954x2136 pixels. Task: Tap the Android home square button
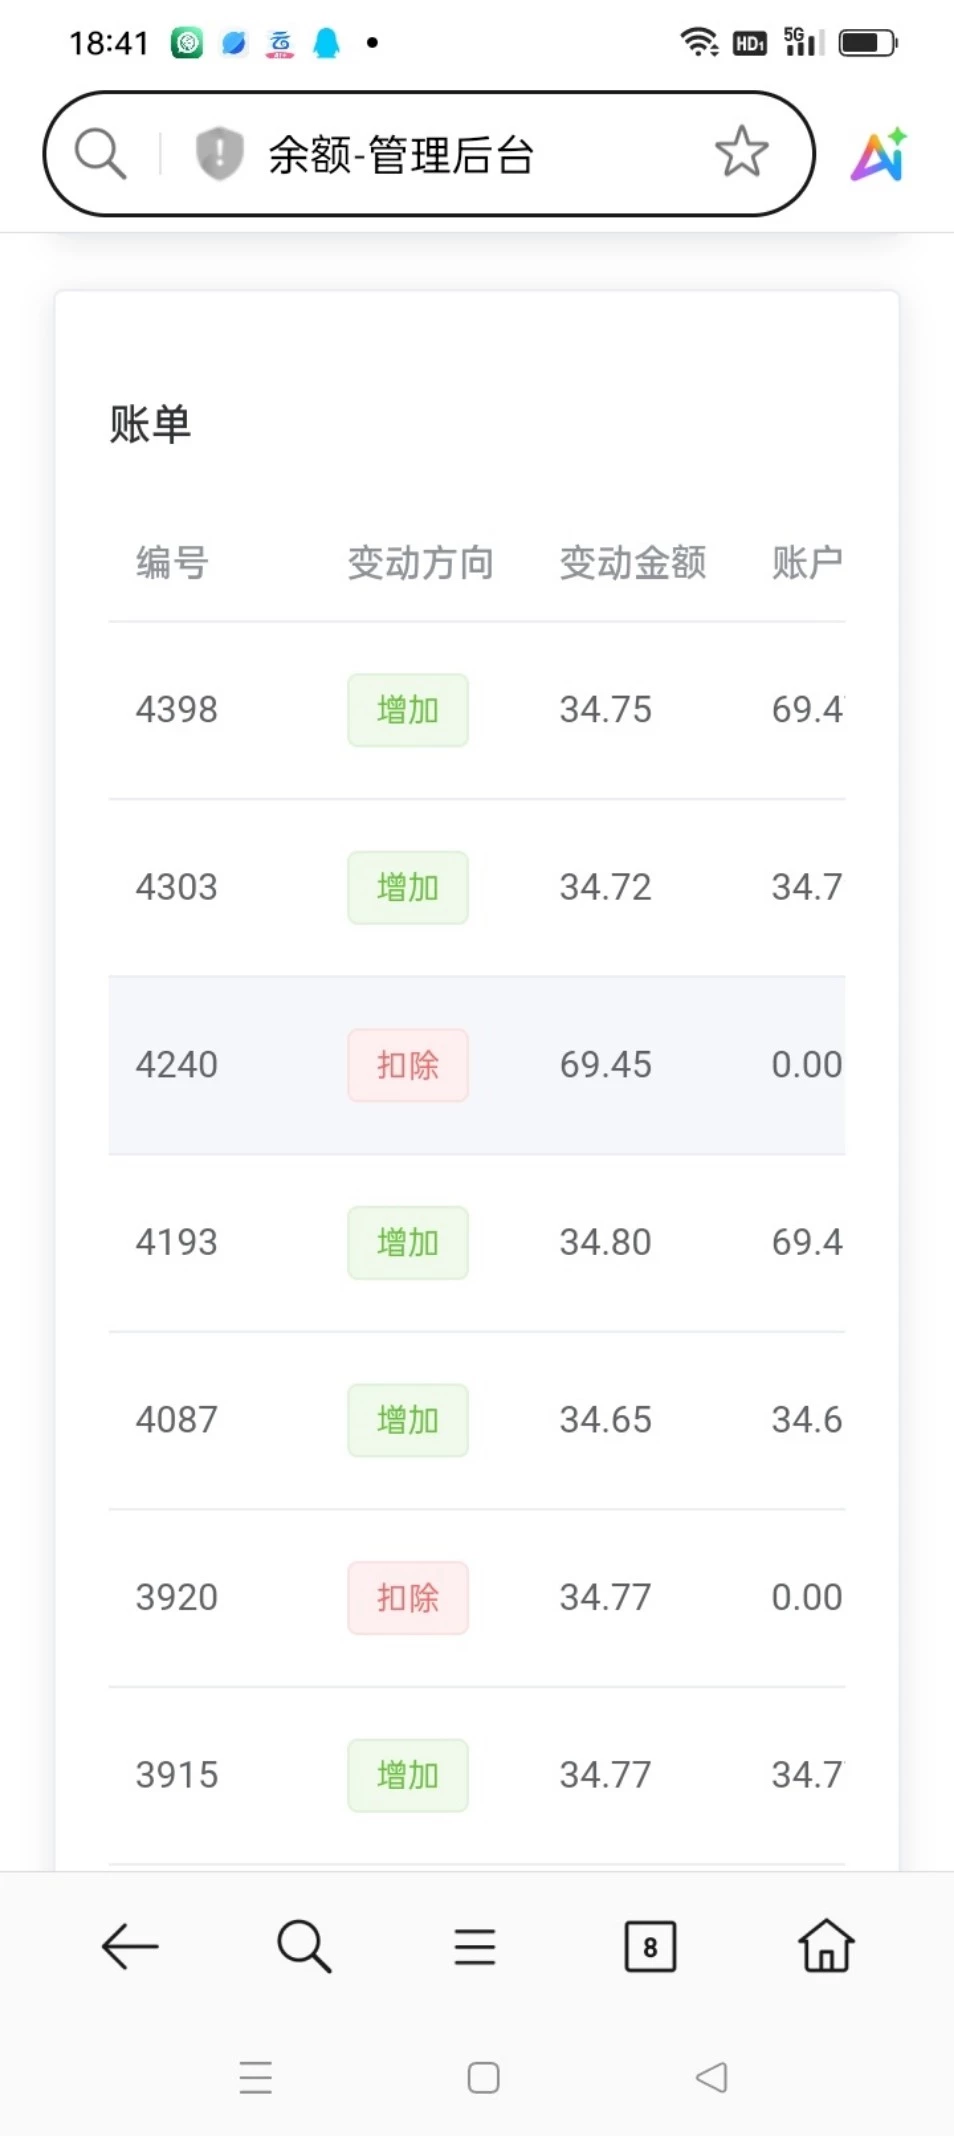tap(483, 2077)
